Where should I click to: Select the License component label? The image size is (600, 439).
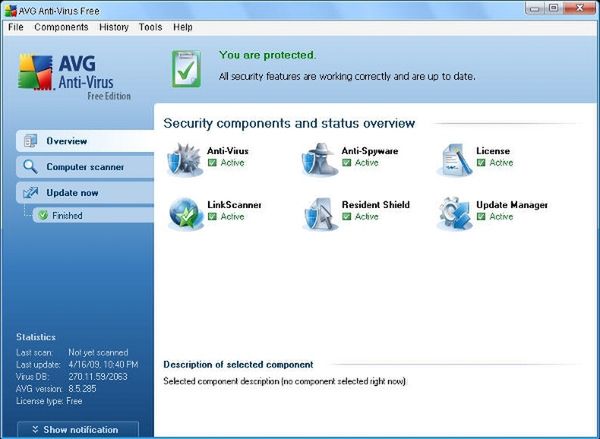coord(493,151)
